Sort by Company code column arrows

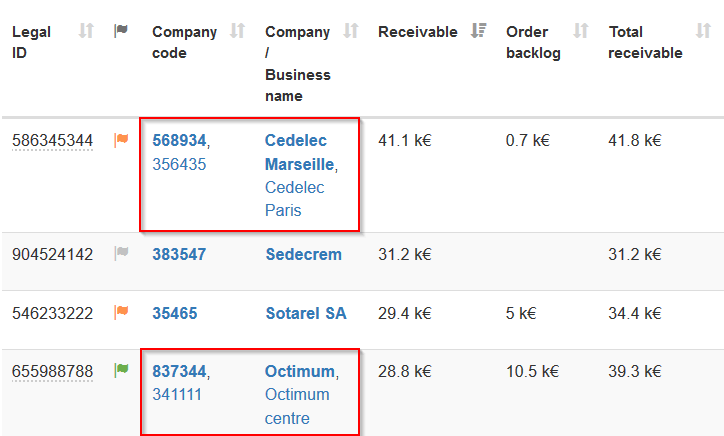pos(237,31)
